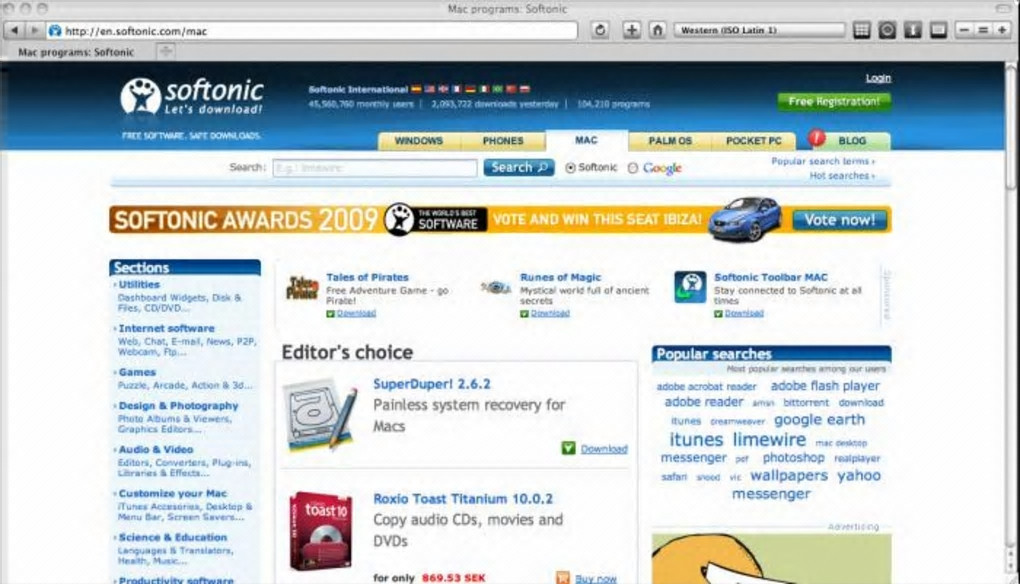Screen dimensions: 1020x584
Task: Click the blue Search button
Action: [x=518, y=167]
